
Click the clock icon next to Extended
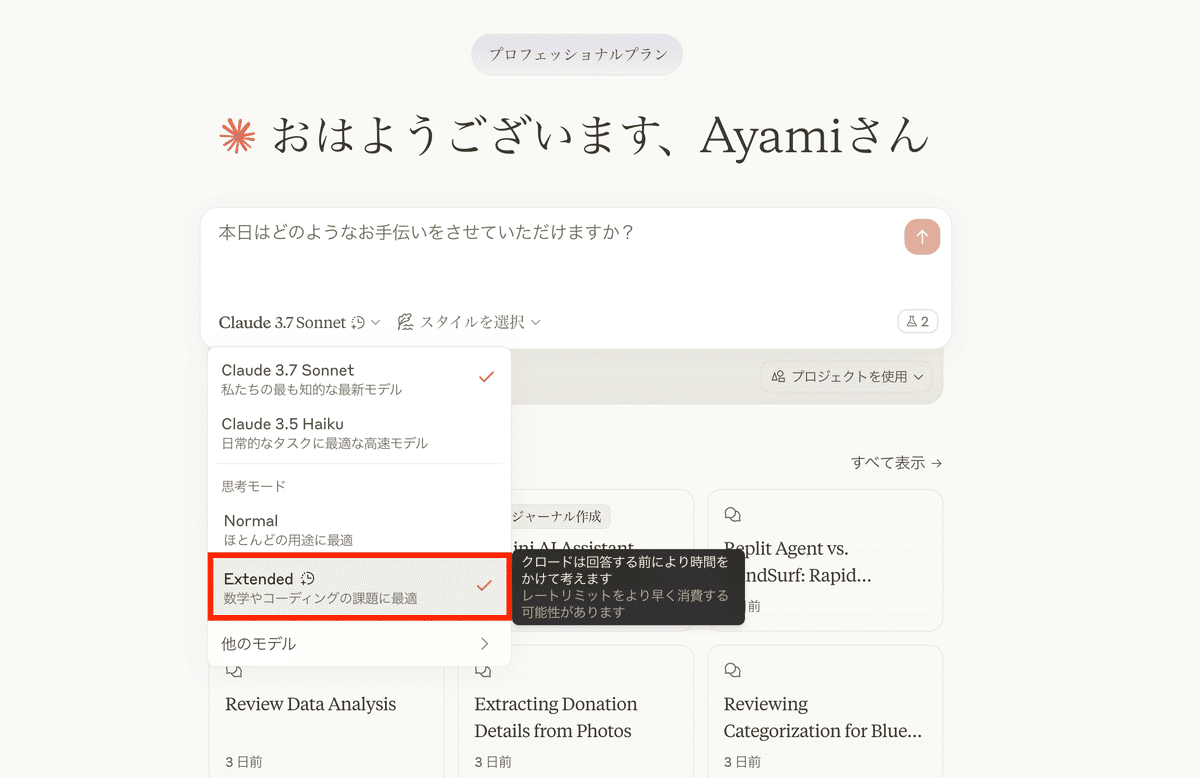[308, 579]
